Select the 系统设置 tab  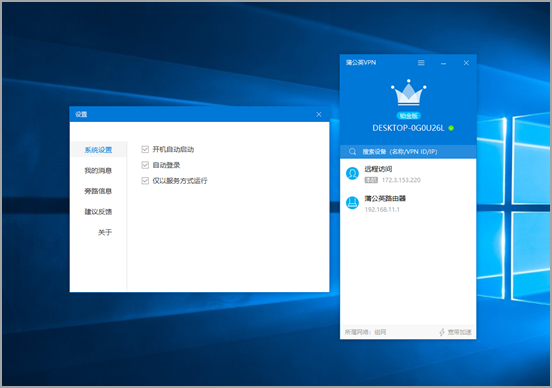pyautogui.click(x=98, y=150)
